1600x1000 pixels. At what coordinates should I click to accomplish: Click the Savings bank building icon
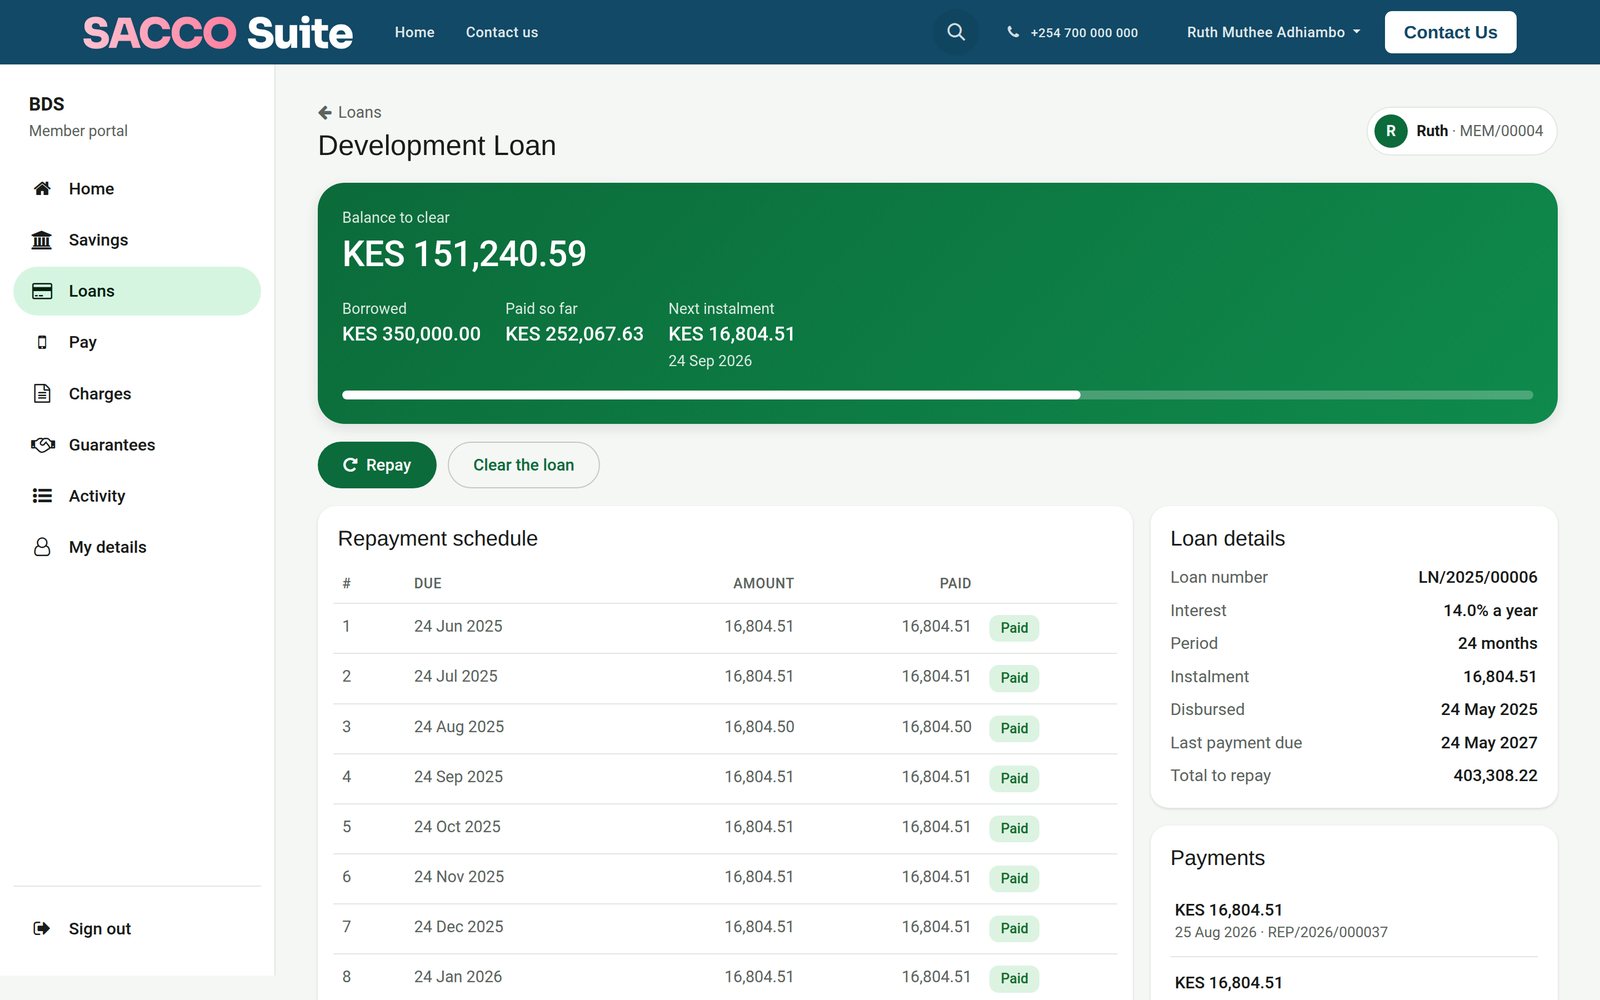click(42, 240)
